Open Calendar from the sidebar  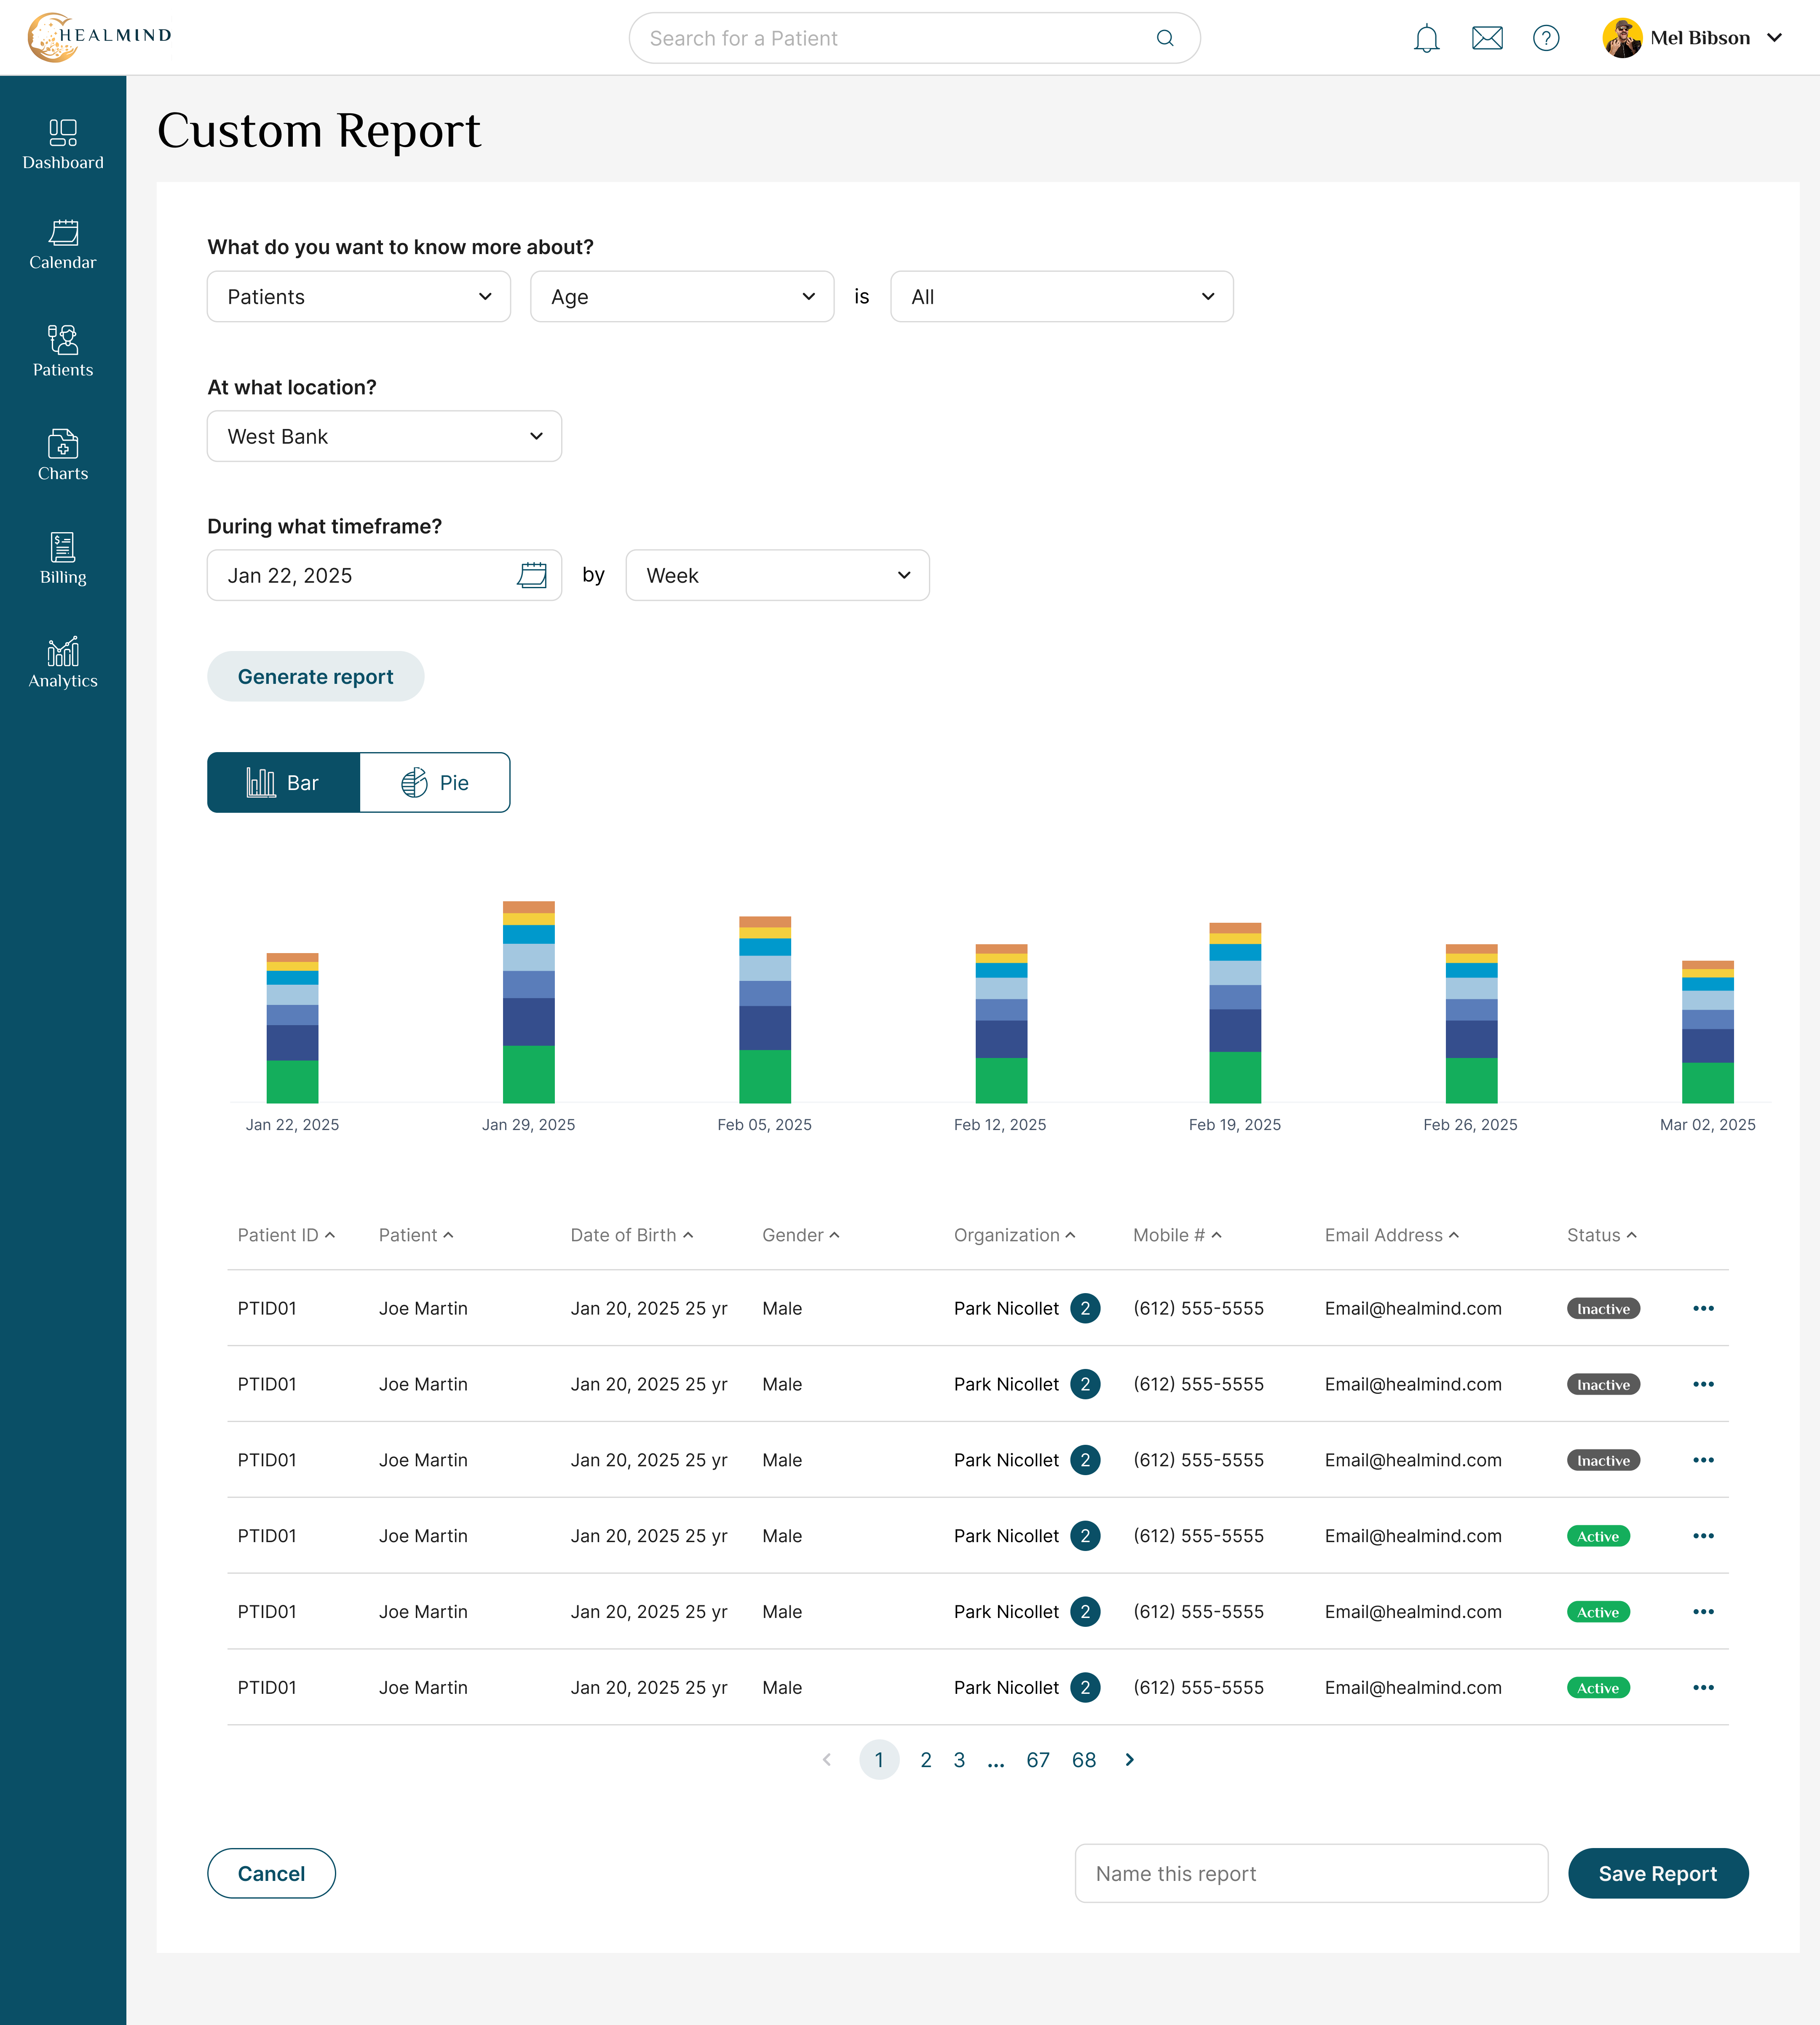[x=63, y=245]
